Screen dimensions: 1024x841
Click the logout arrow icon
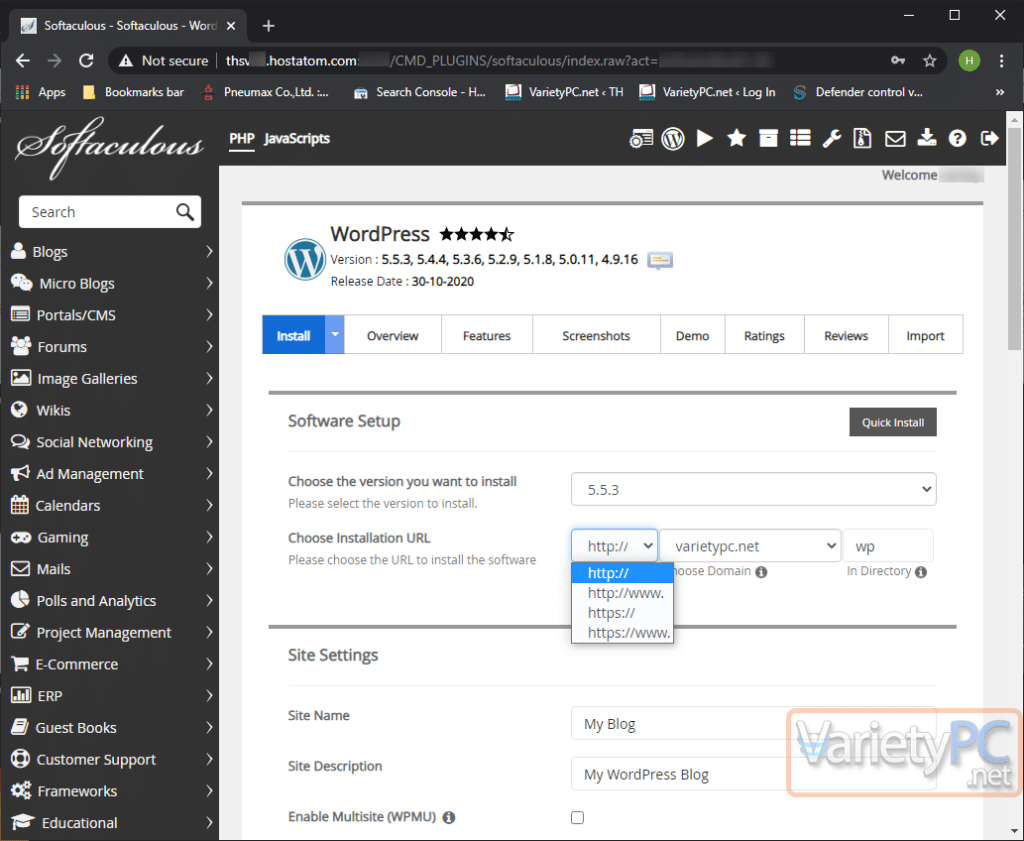989,138
